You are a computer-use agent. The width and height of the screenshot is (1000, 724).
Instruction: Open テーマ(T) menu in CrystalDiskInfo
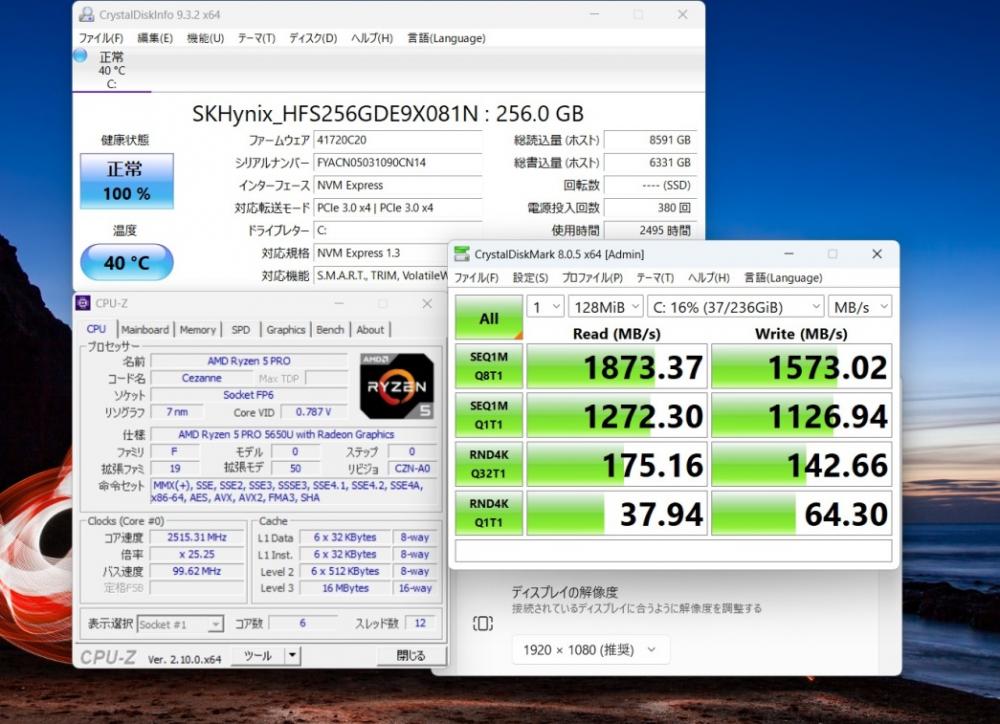coord(256,38)
